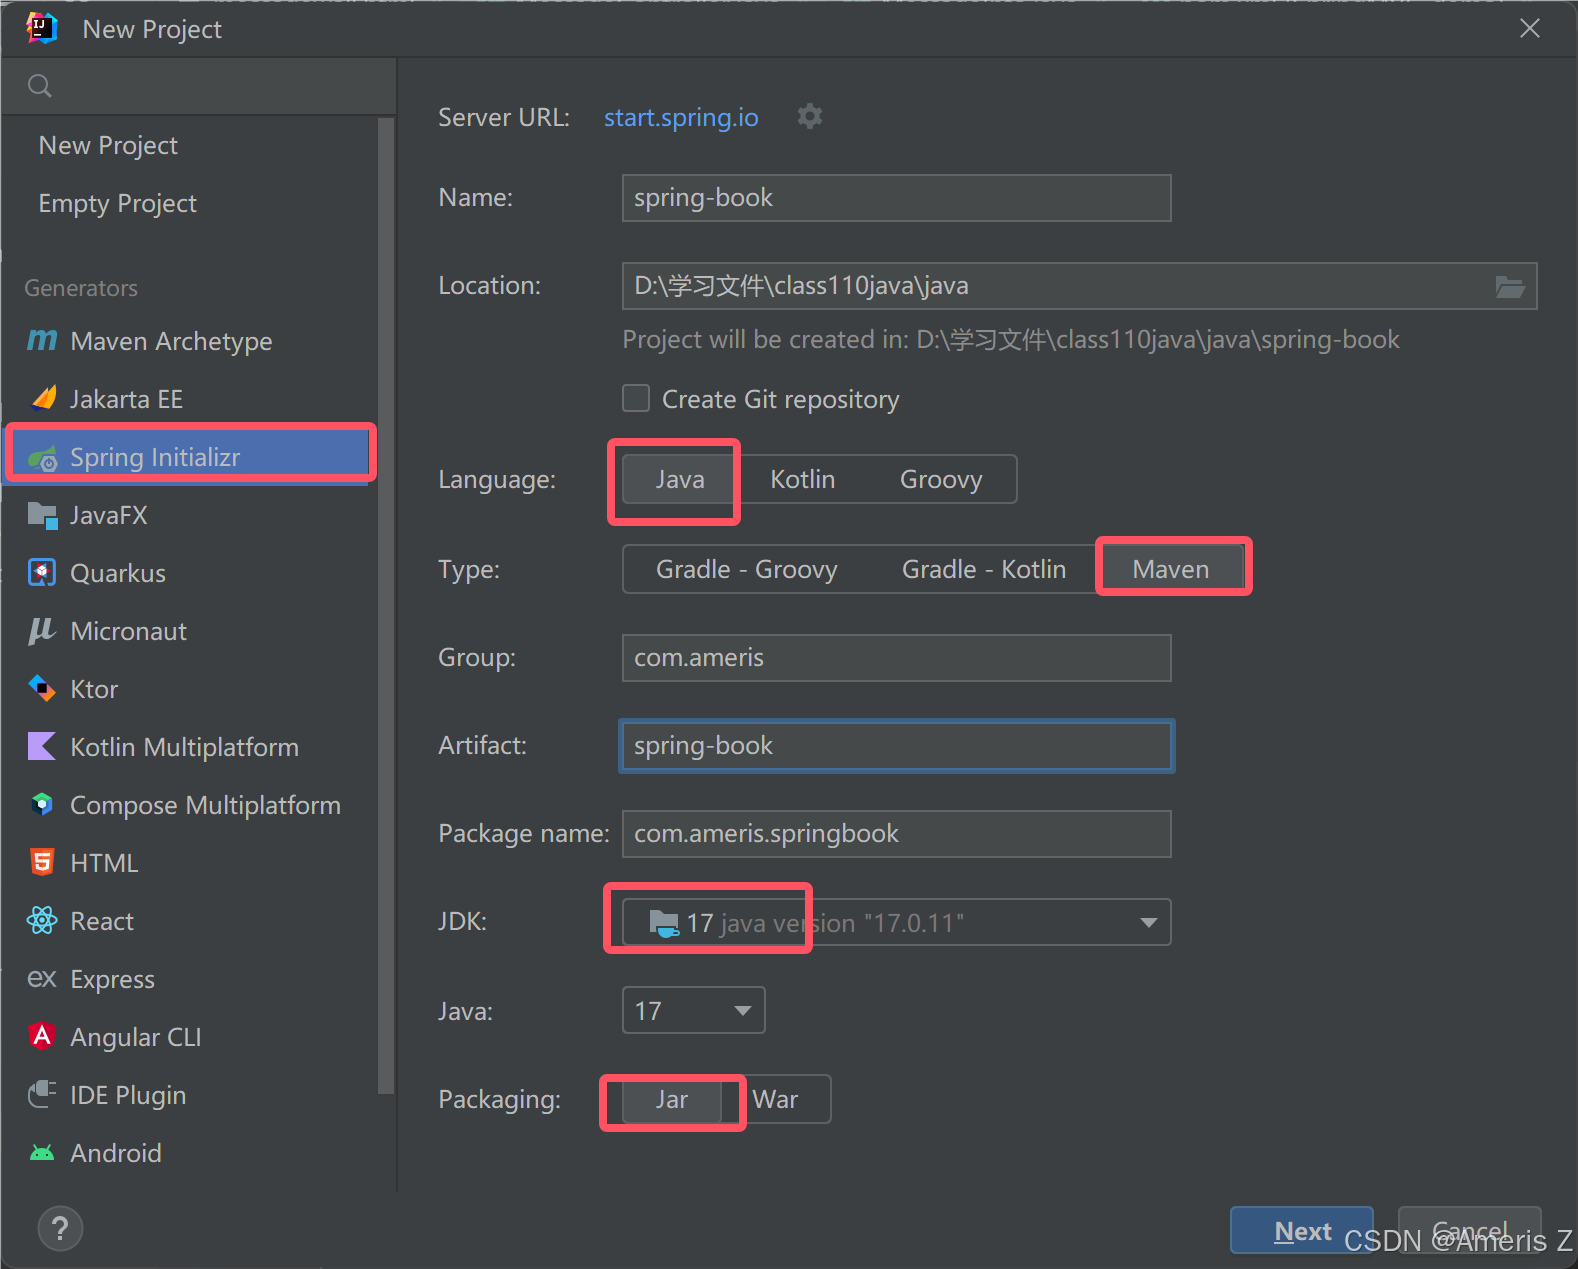Select Android generator entry
This screenshot has height=1269, width=1578.
[190, 1154]
